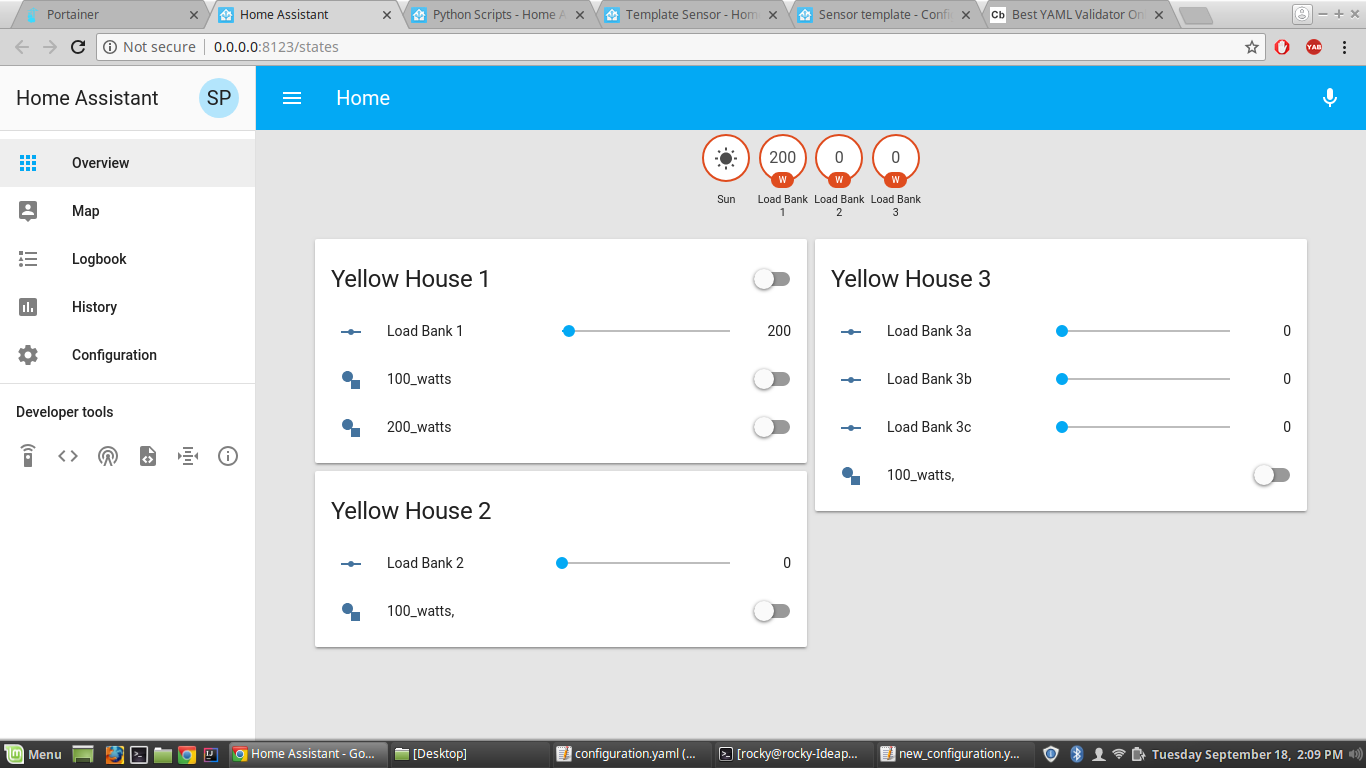
Task: Open the Info developer tool icon
Action: [x=228, y=456]
